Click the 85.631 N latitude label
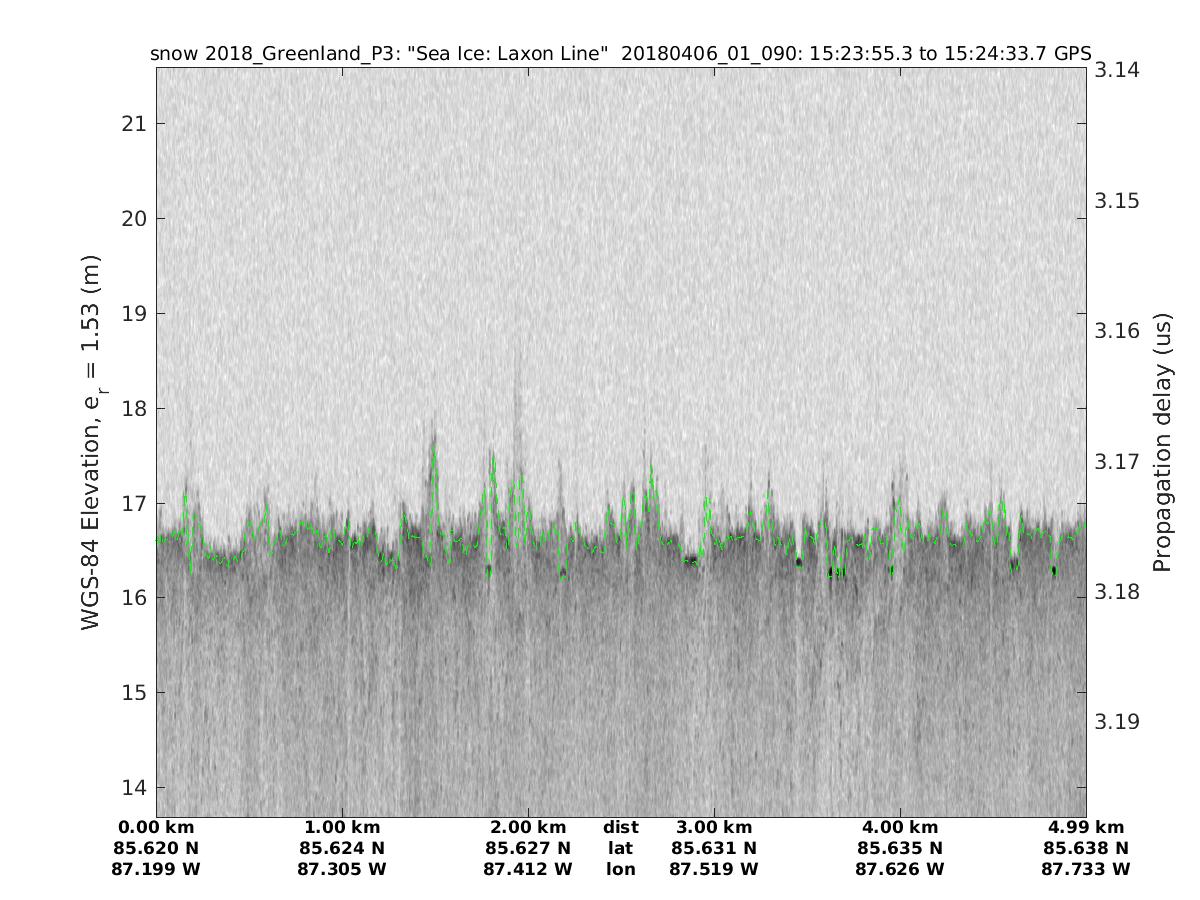The height and width of the screenshot is (900, 1200). (x=714, y=848)
